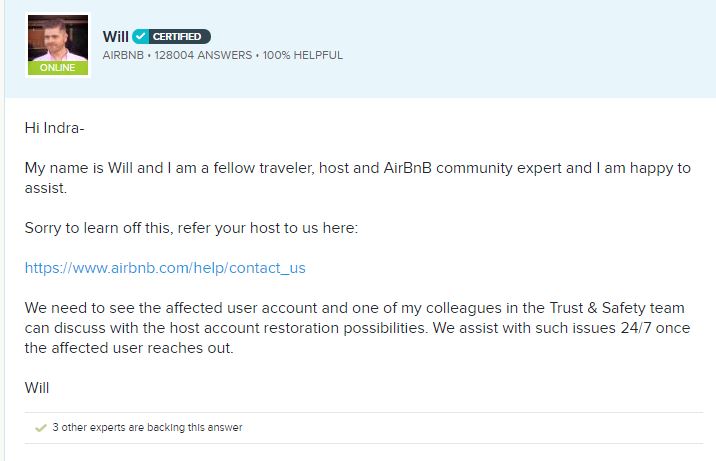View the 128004 ANSWERS count
716x461 pixels.
point(203,55)
